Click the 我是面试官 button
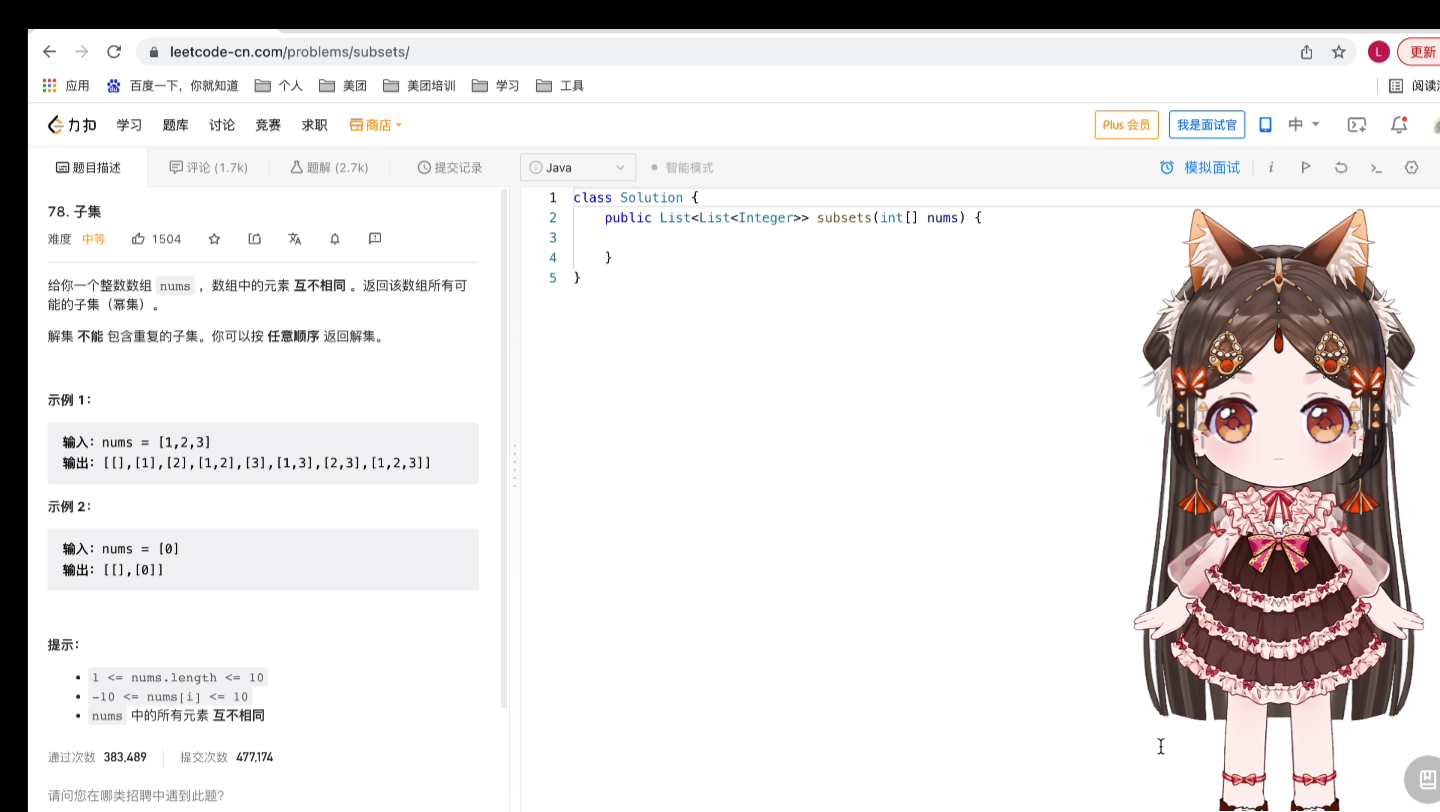1440x812 pixels. pyautogui.click(x=1207, y=125)
